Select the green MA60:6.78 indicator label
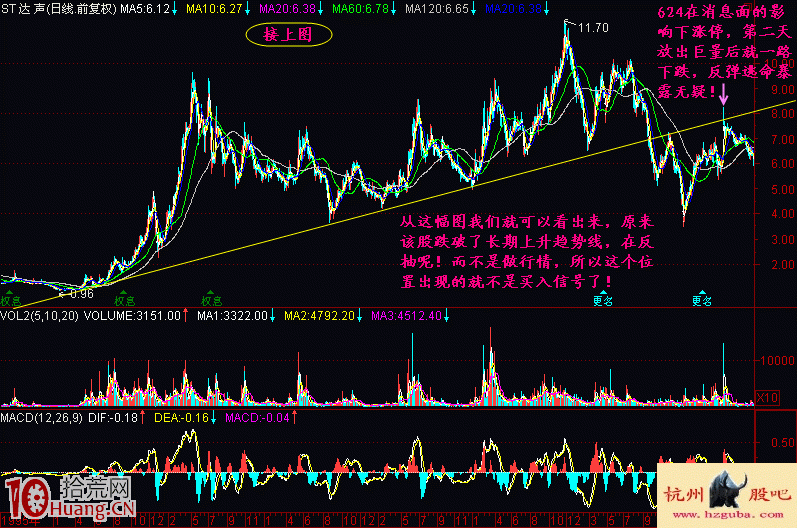 pos(360,9)
